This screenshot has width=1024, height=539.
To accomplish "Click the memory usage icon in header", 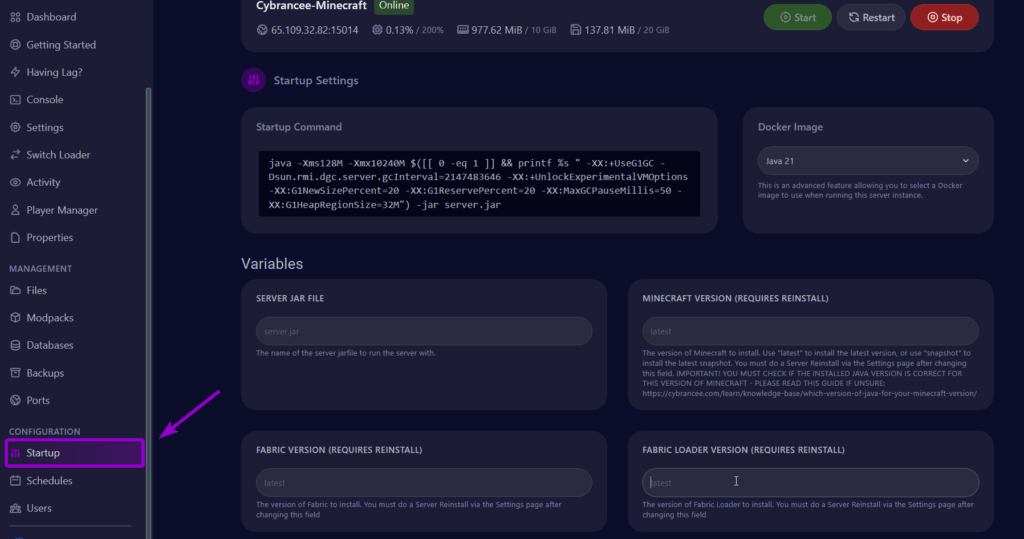I will 462,30.
